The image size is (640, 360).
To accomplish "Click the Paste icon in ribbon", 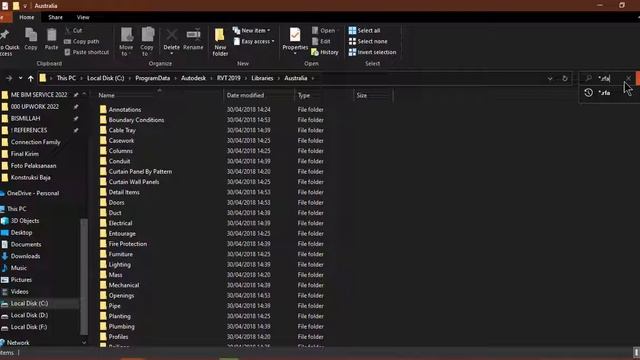I will pos(51,39).
